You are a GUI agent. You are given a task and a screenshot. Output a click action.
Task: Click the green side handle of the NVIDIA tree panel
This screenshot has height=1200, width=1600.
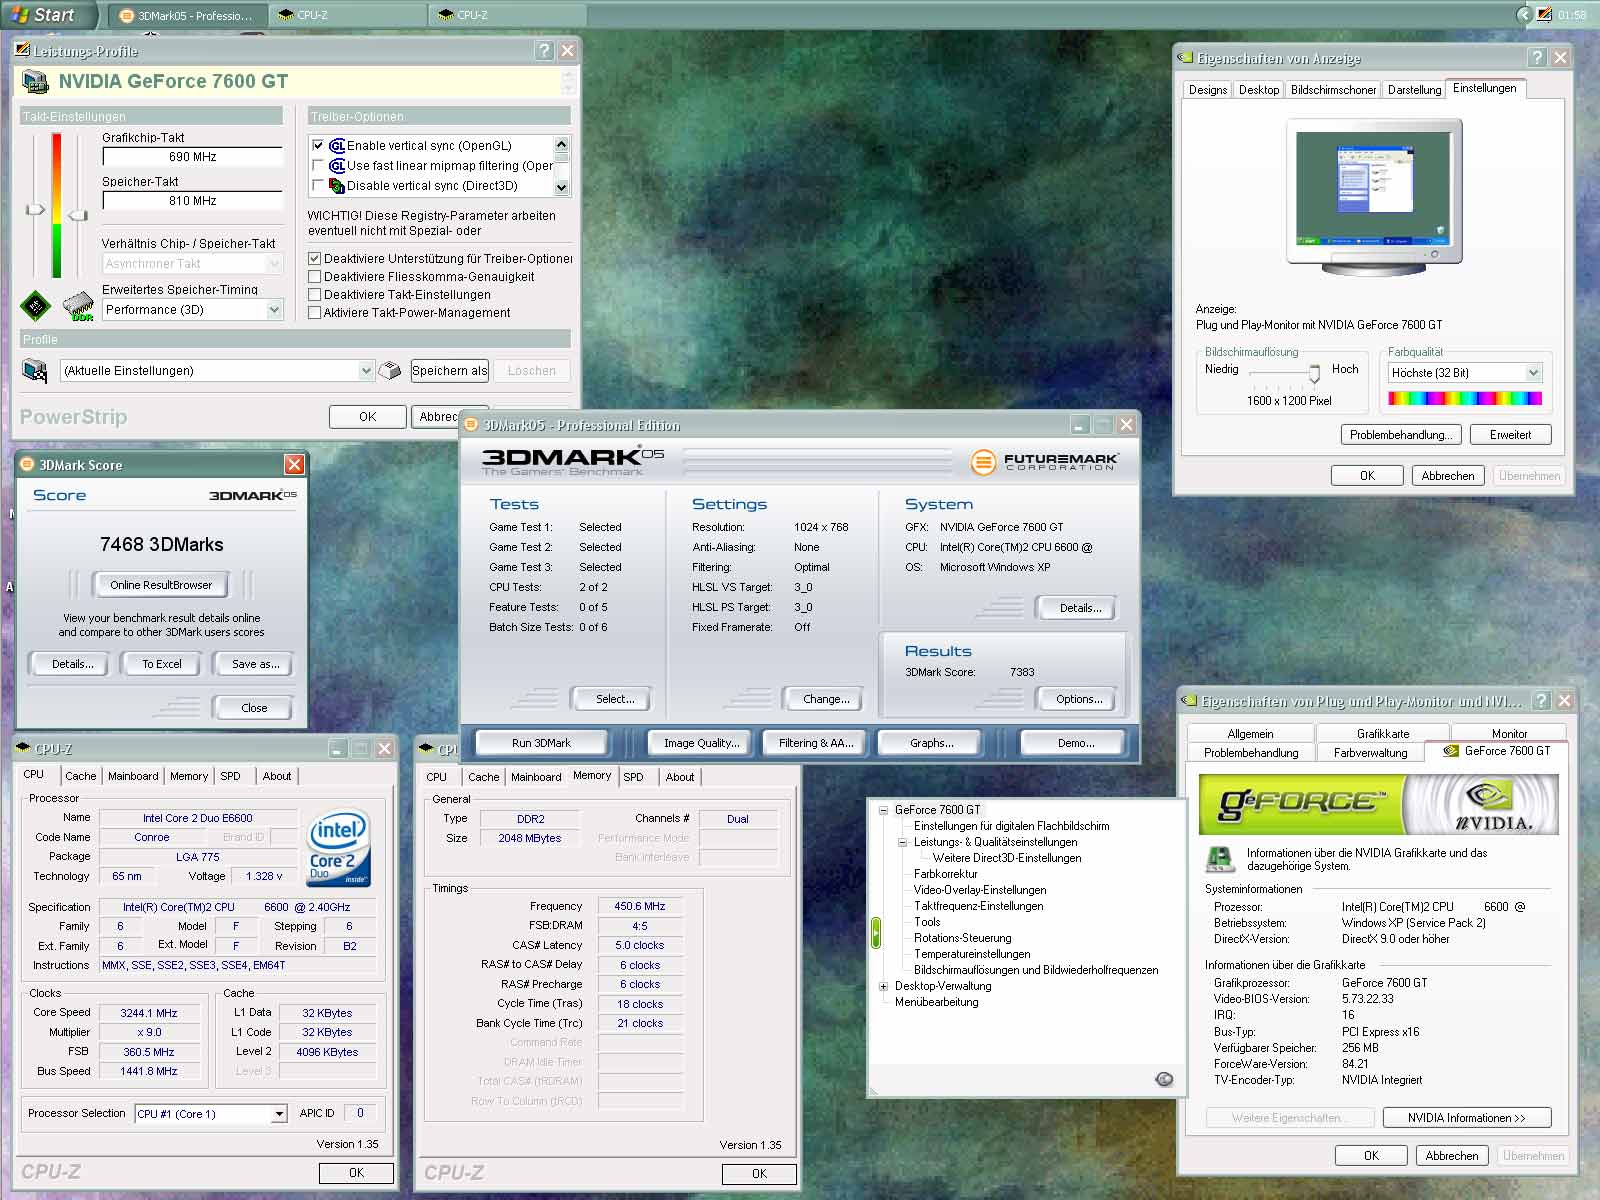876,933
